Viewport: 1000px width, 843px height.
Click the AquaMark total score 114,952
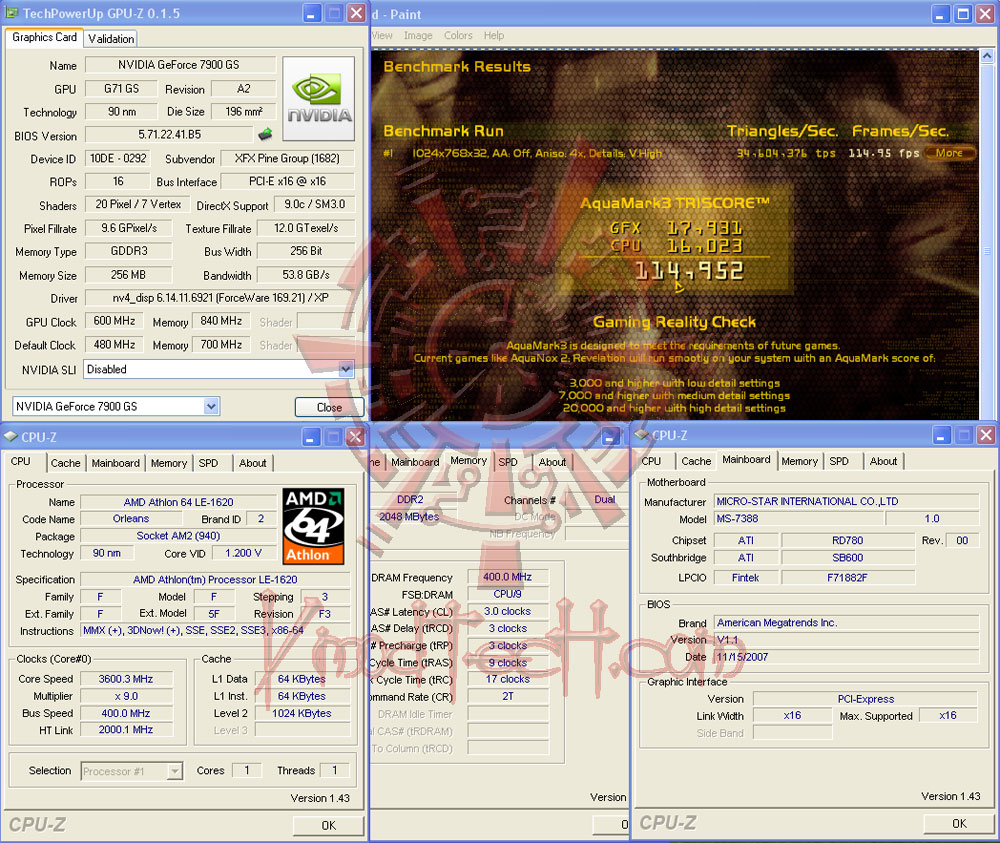(689, 272)
